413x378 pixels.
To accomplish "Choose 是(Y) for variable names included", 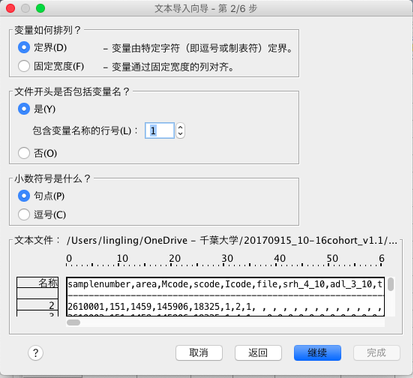I will coord(24,109).
